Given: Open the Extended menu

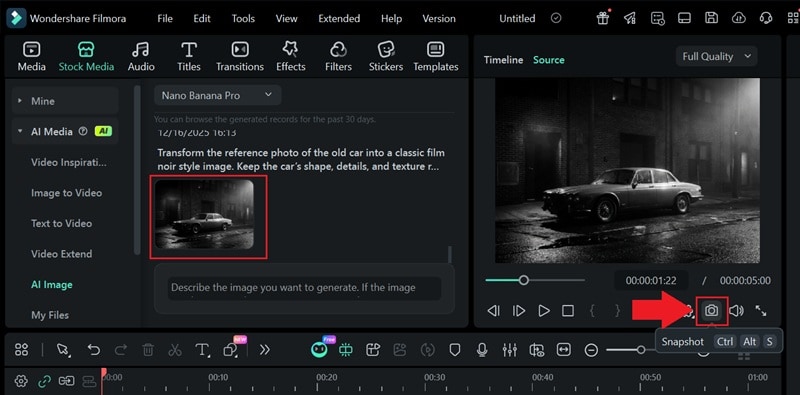Looking at the screenshot, I should click(x=339, y=18).
